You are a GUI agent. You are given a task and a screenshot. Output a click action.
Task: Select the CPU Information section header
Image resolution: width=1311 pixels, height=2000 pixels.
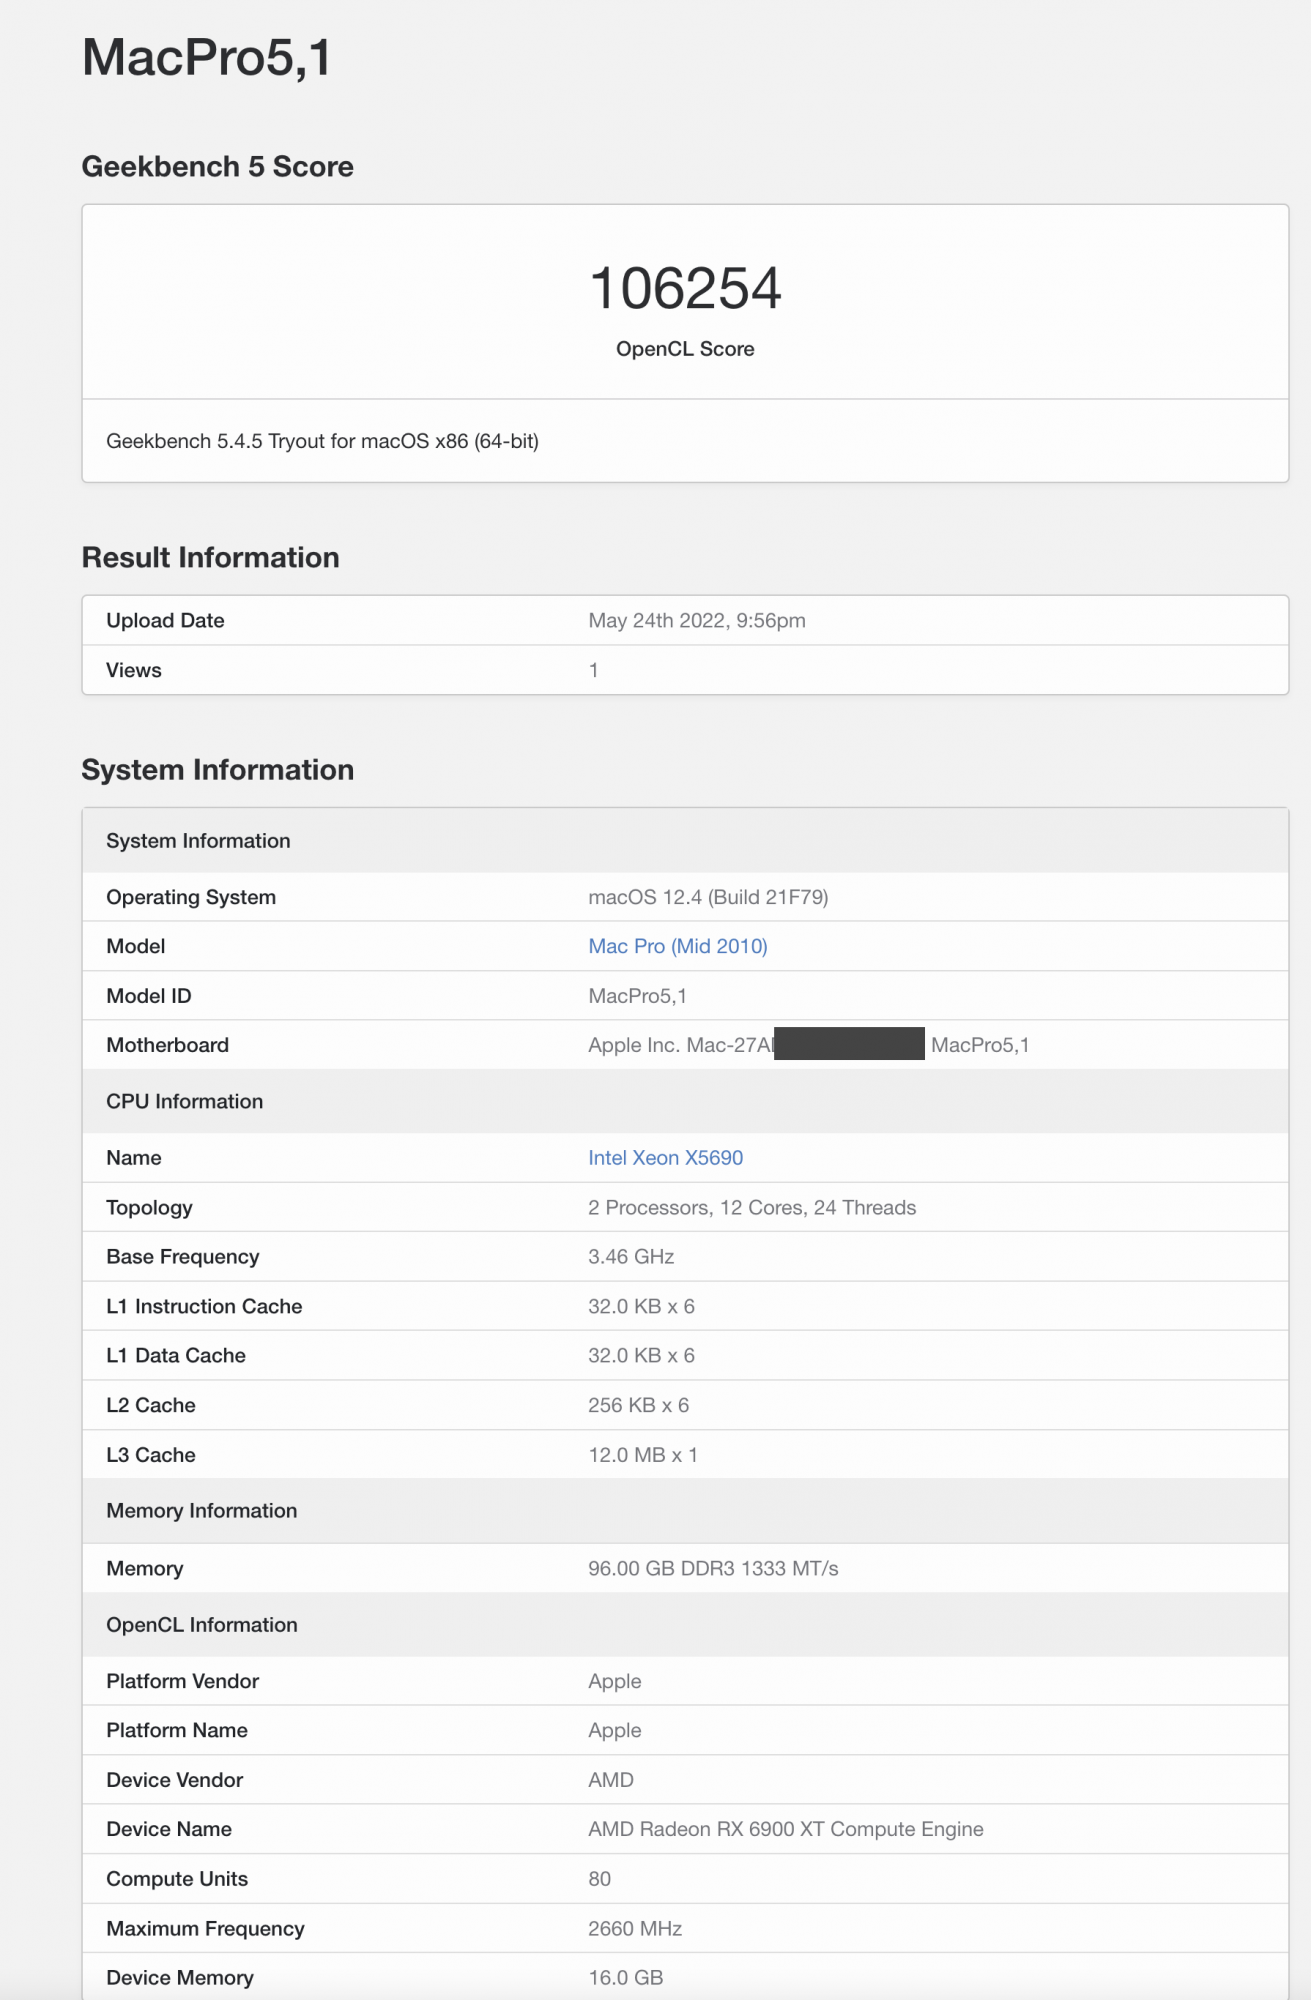tap(185, 1101)
